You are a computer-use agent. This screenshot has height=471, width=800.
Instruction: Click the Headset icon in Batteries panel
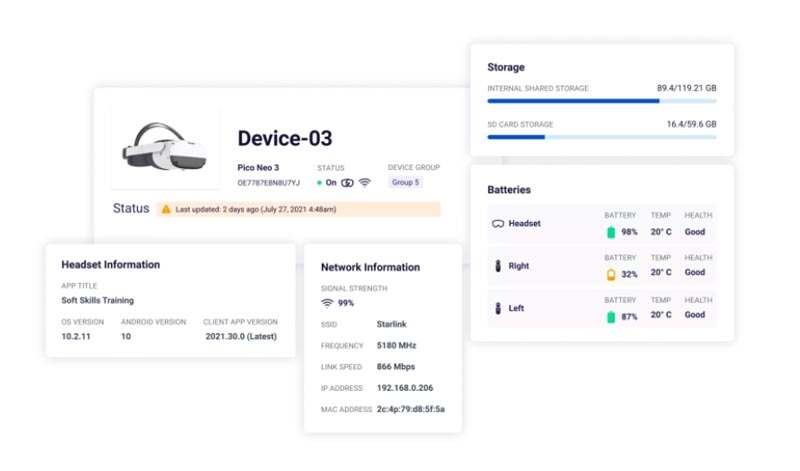pos(497,224)
